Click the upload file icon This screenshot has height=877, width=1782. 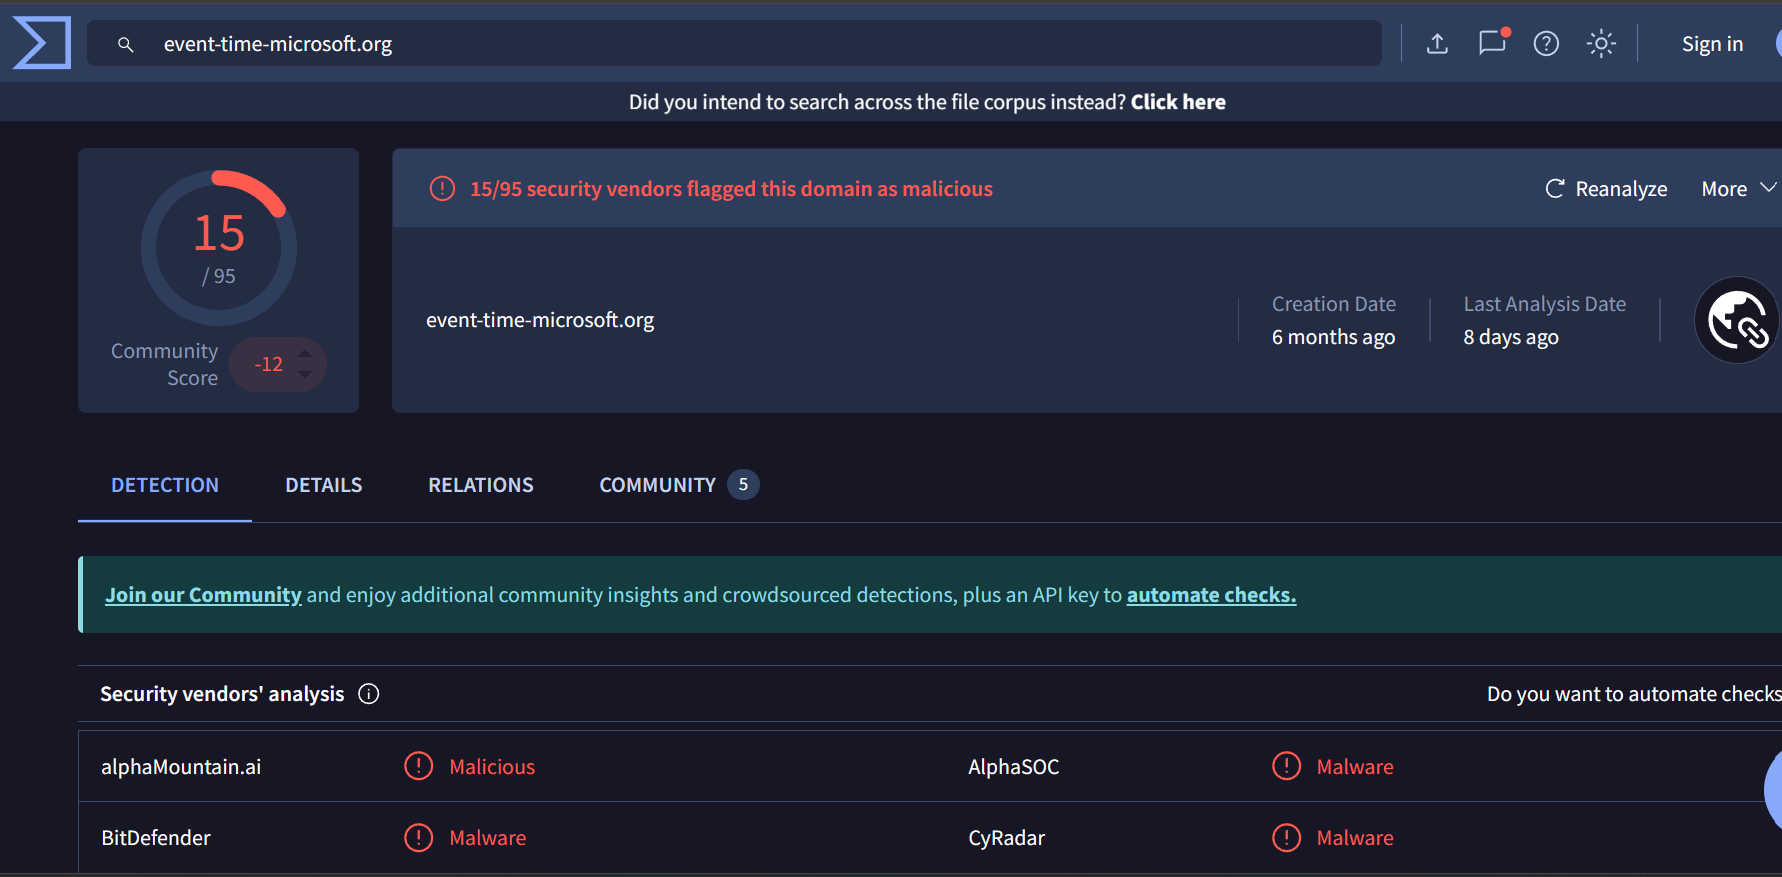1437,44
